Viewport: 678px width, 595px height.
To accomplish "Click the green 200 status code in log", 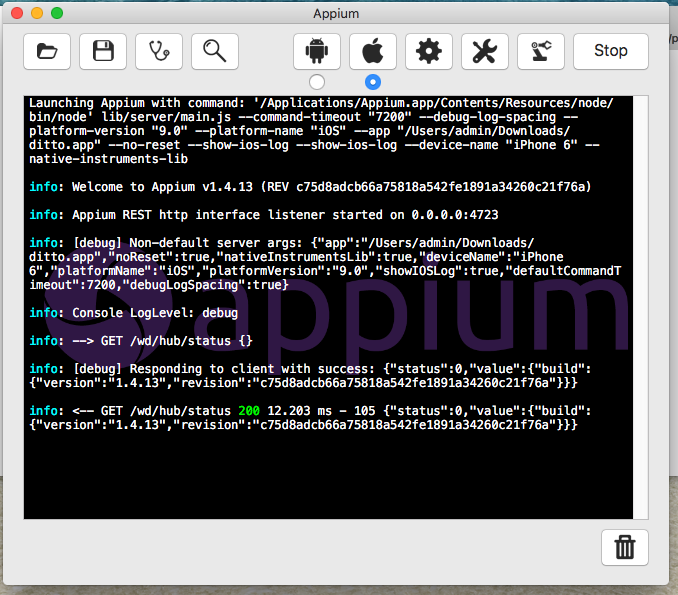I will [249, 410].
